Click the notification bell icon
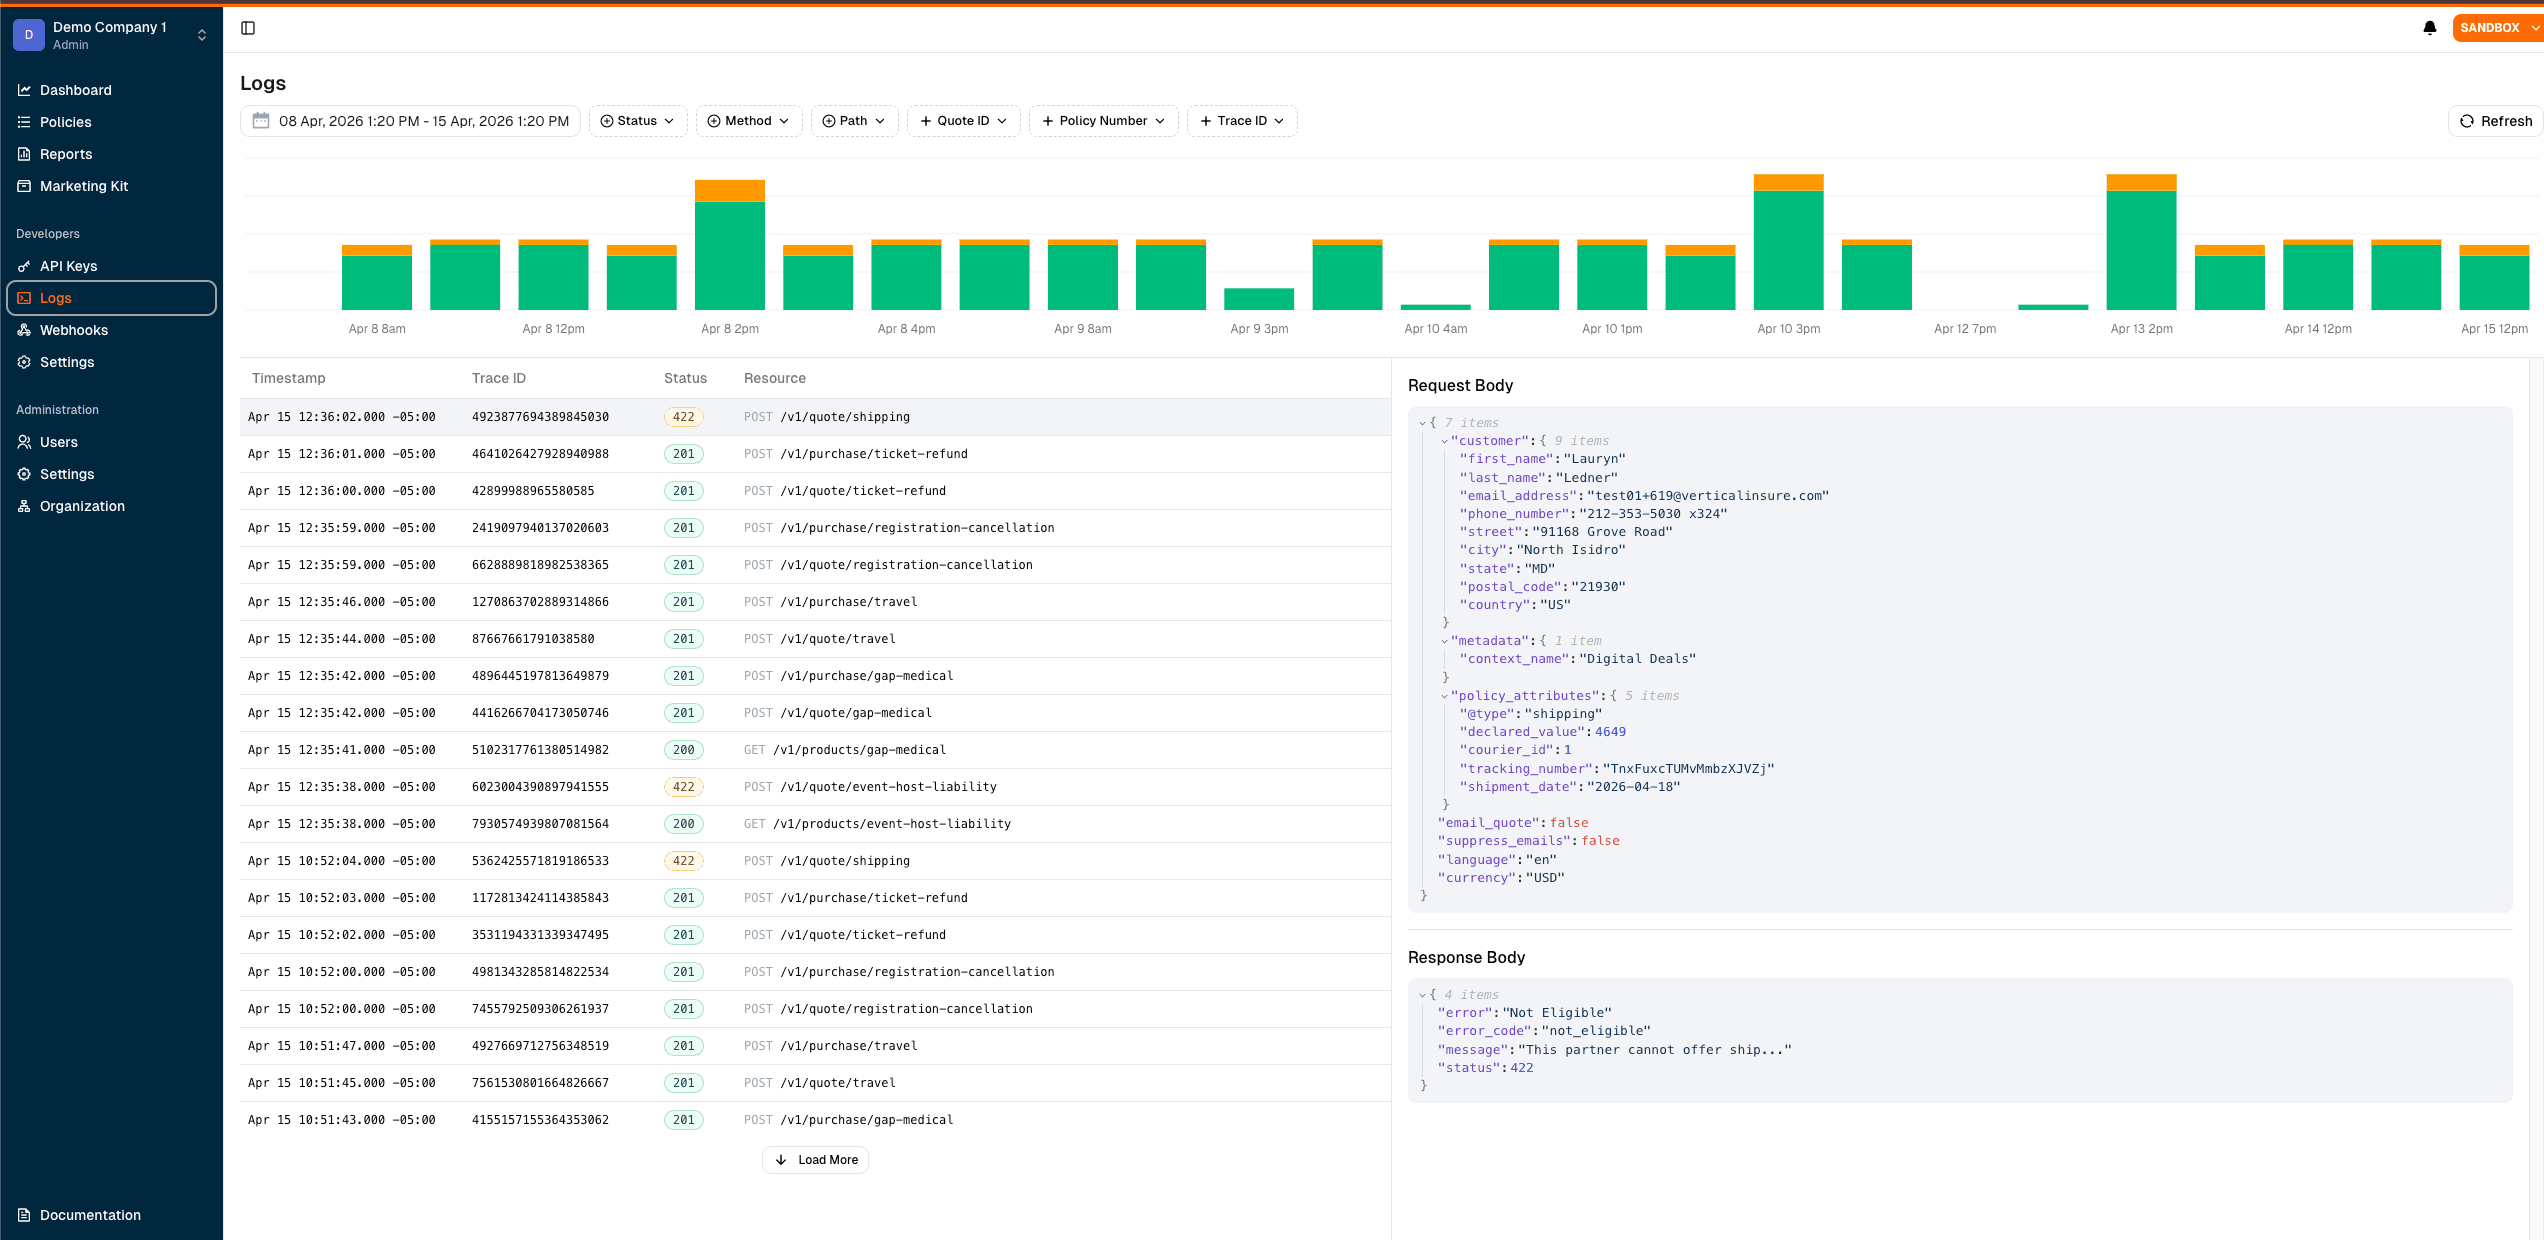The width and height of the screenshot is (2544, 1240). tap(2430, 27)
